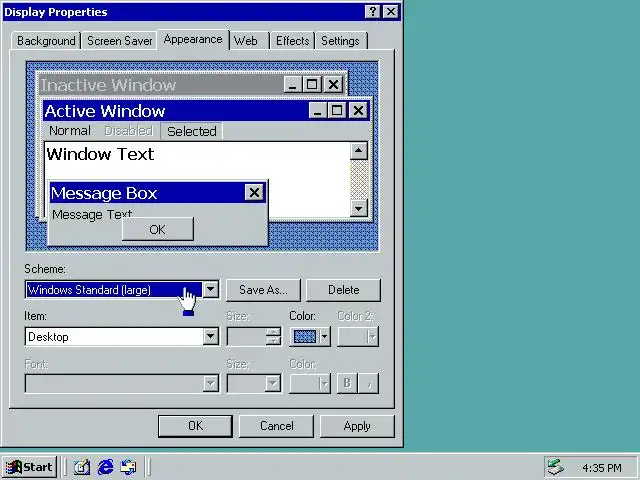Click the Disabled menu item in preview
Image resolution: width=640 pixels, height=480 pixels.
click(x=129, y=131)
